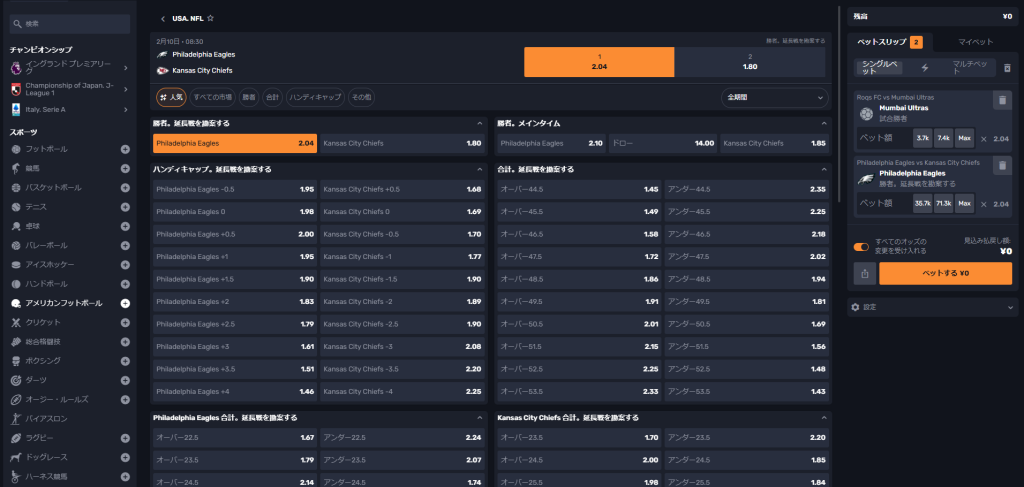The height and width of the screenshot is (487, 1024).
Task: Click the lightning quick-bet icon
Action: 925,68
